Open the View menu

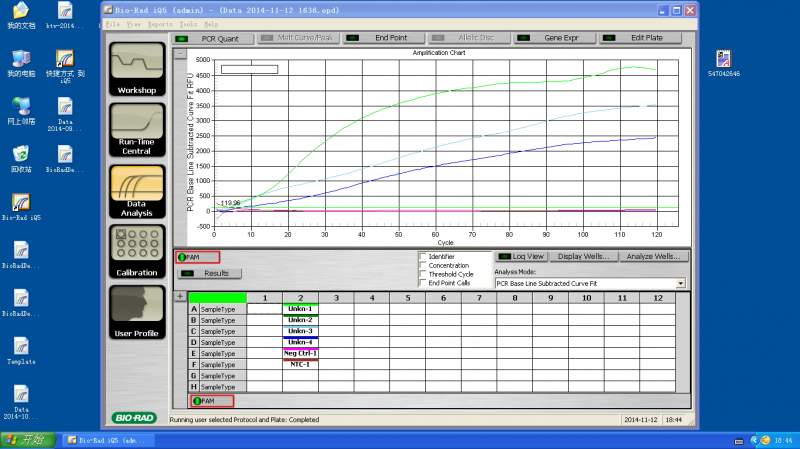pyautogui.click(x=134, y=24)
